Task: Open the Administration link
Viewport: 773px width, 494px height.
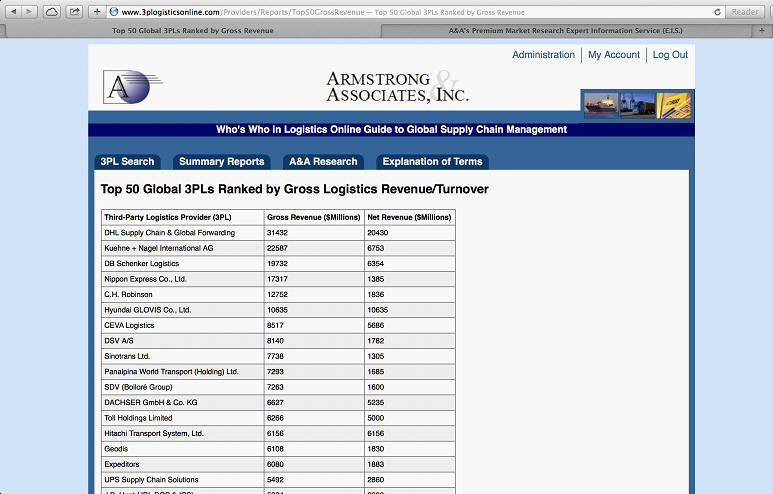Action: 543,55
